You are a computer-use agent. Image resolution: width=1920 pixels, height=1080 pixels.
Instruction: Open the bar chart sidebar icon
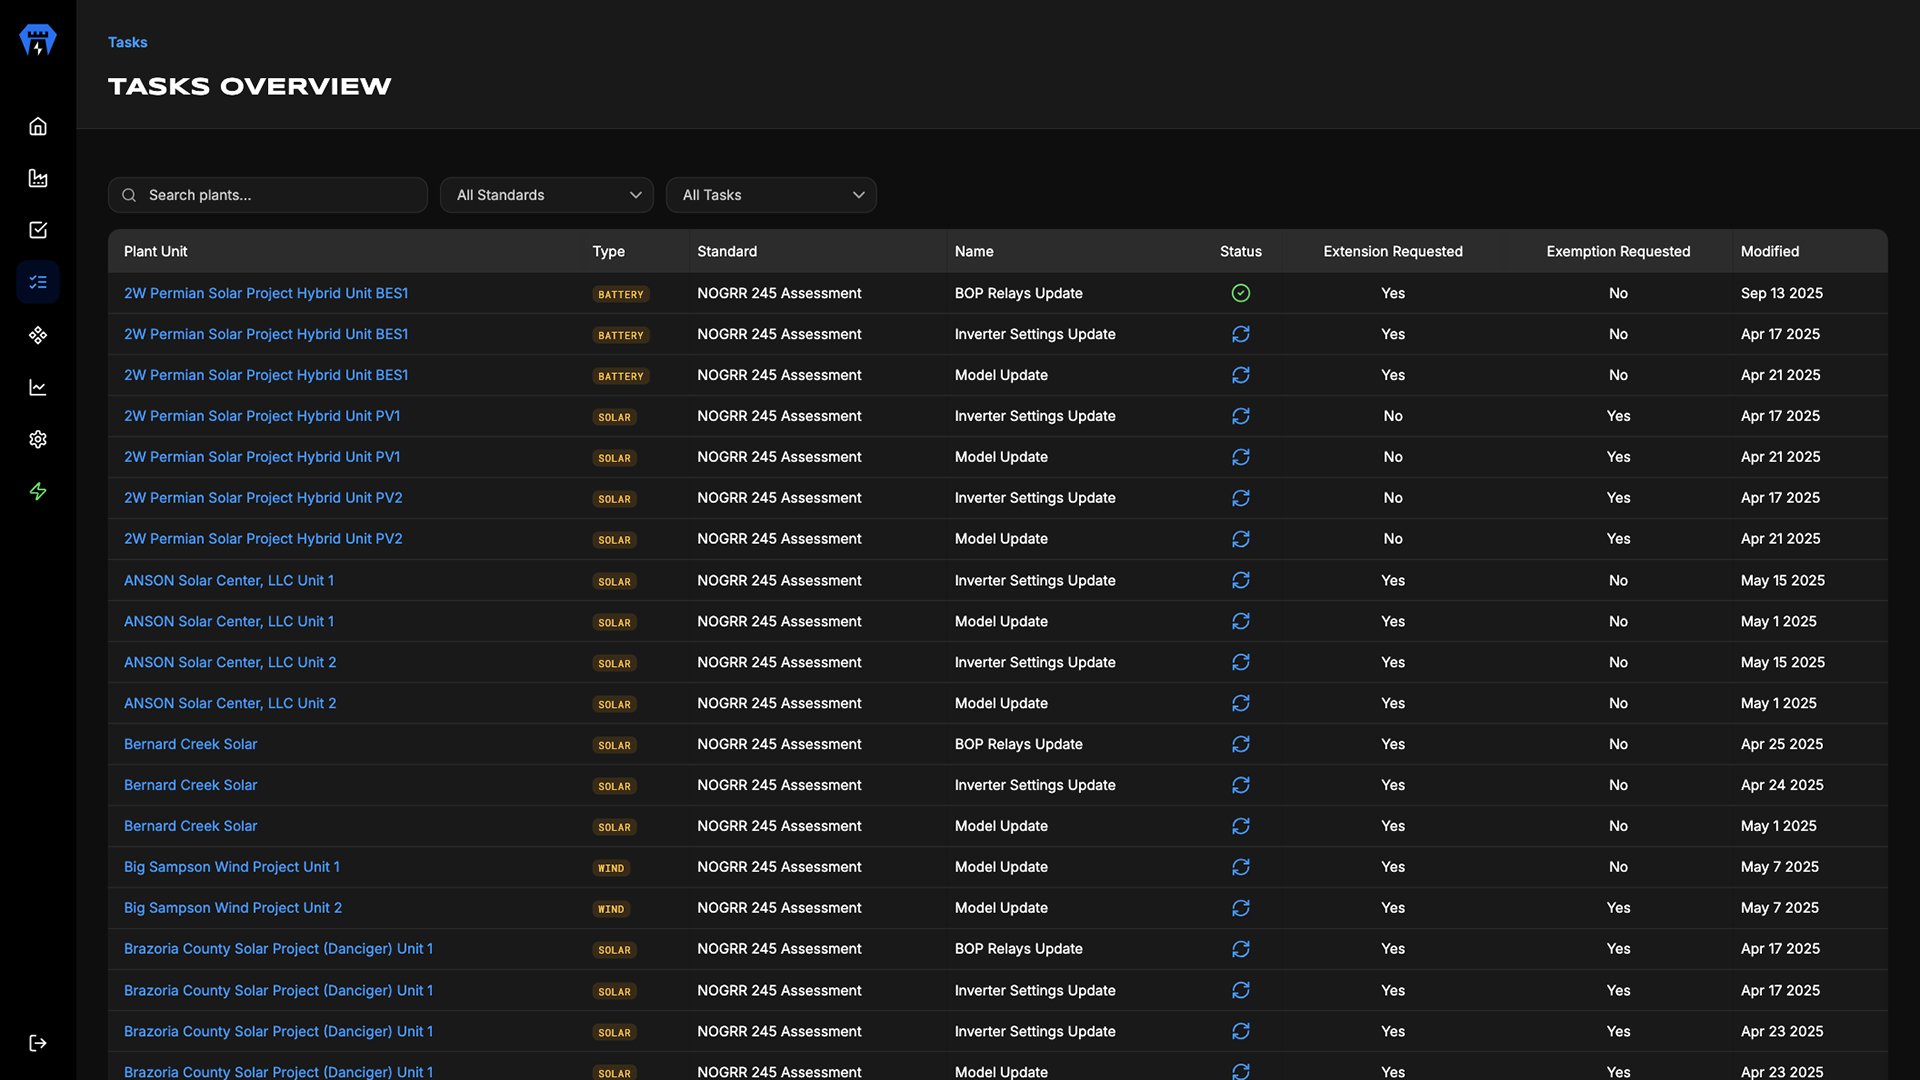pyautogui.click(x=38, y=178)
